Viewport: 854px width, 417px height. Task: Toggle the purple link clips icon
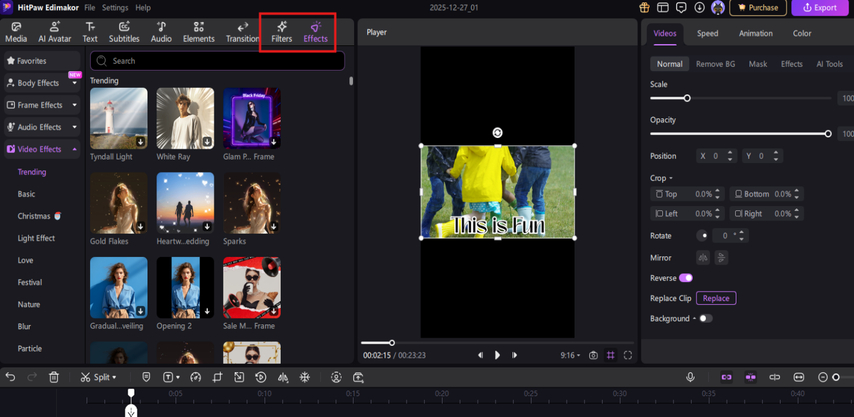[x=727, y=377]
